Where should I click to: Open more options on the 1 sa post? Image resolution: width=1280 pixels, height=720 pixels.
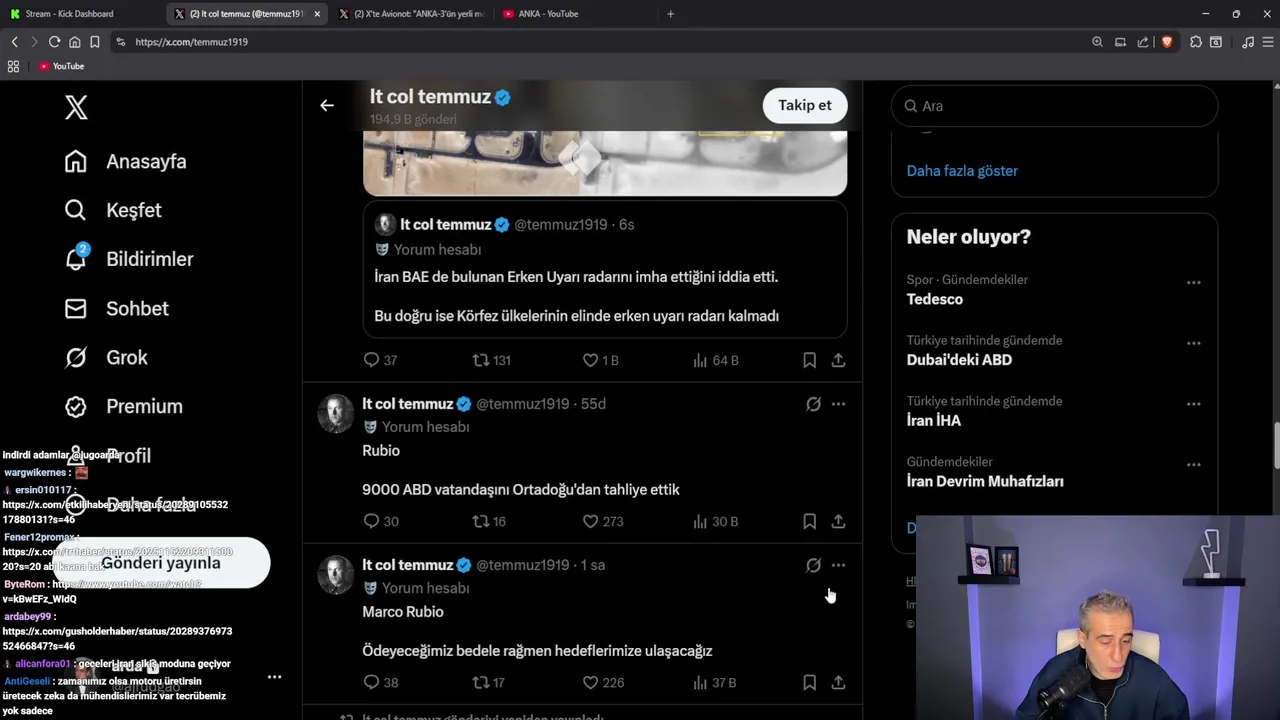point(838,565)
